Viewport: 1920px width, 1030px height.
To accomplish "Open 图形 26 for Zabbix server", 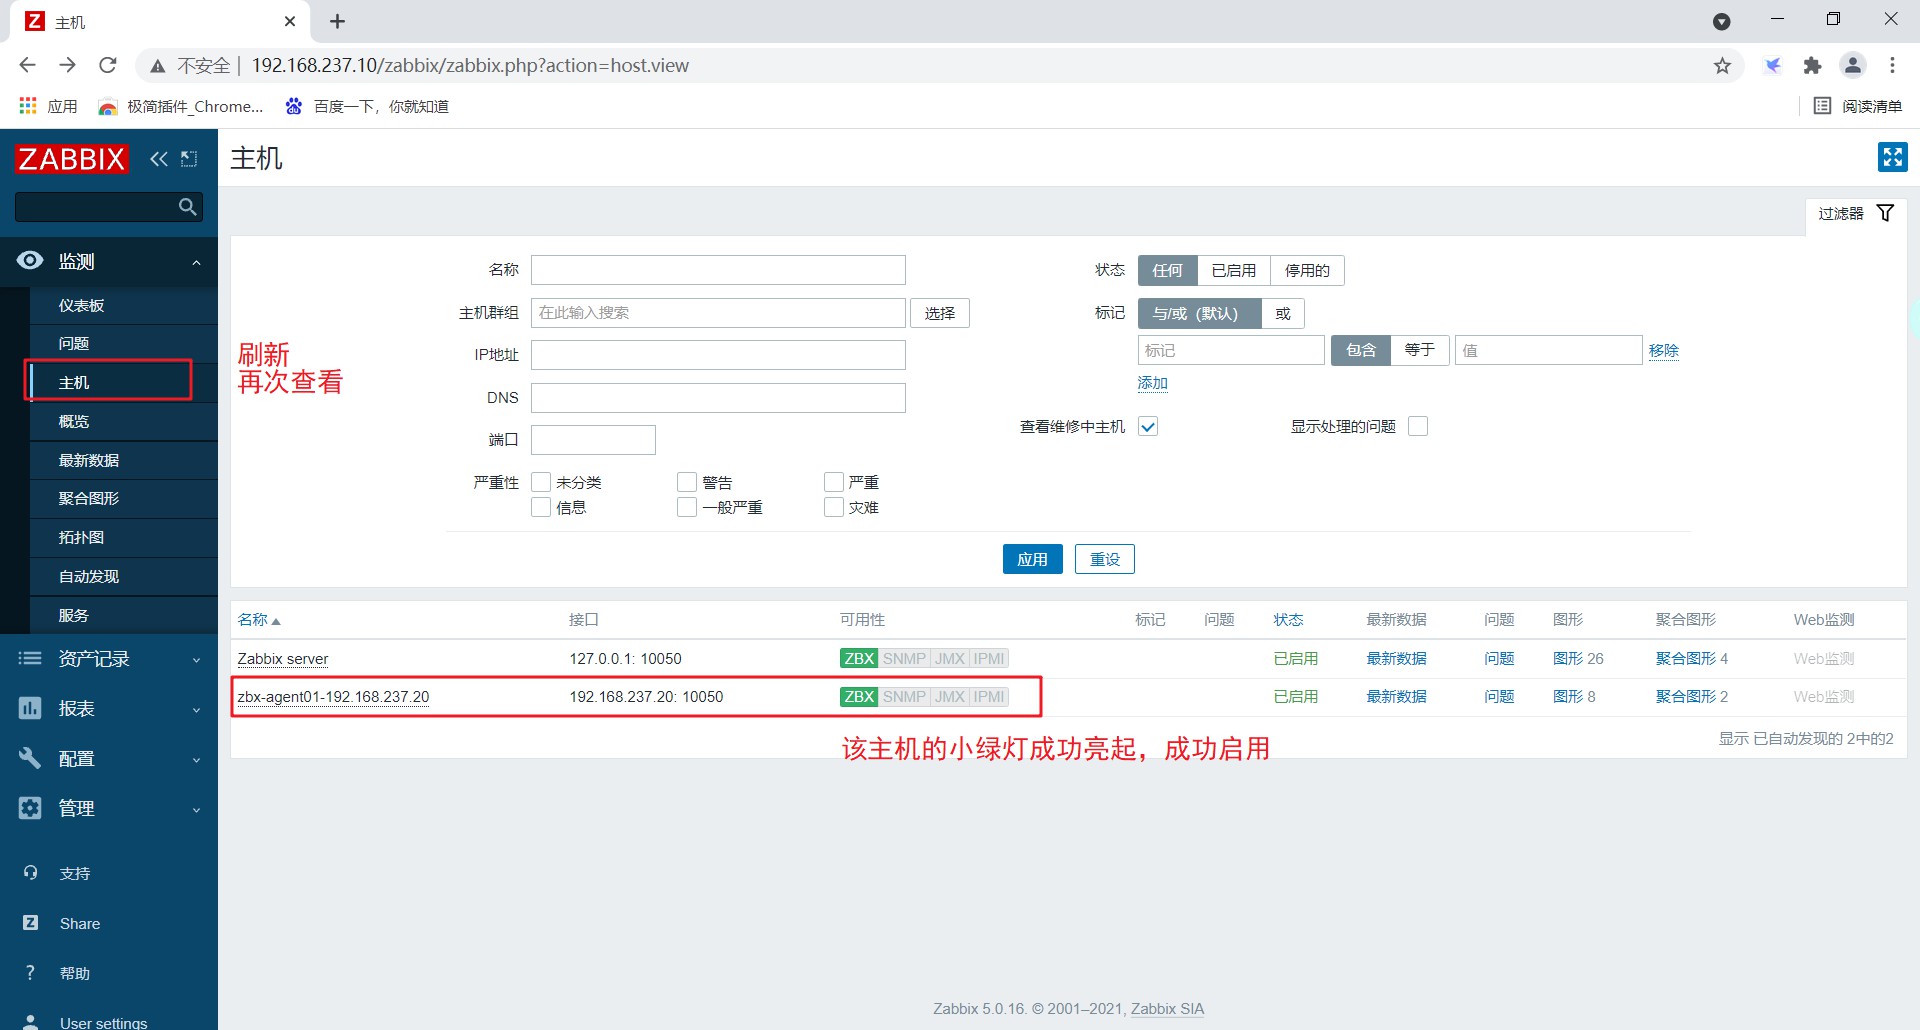I will click(x=1578, y=658).
